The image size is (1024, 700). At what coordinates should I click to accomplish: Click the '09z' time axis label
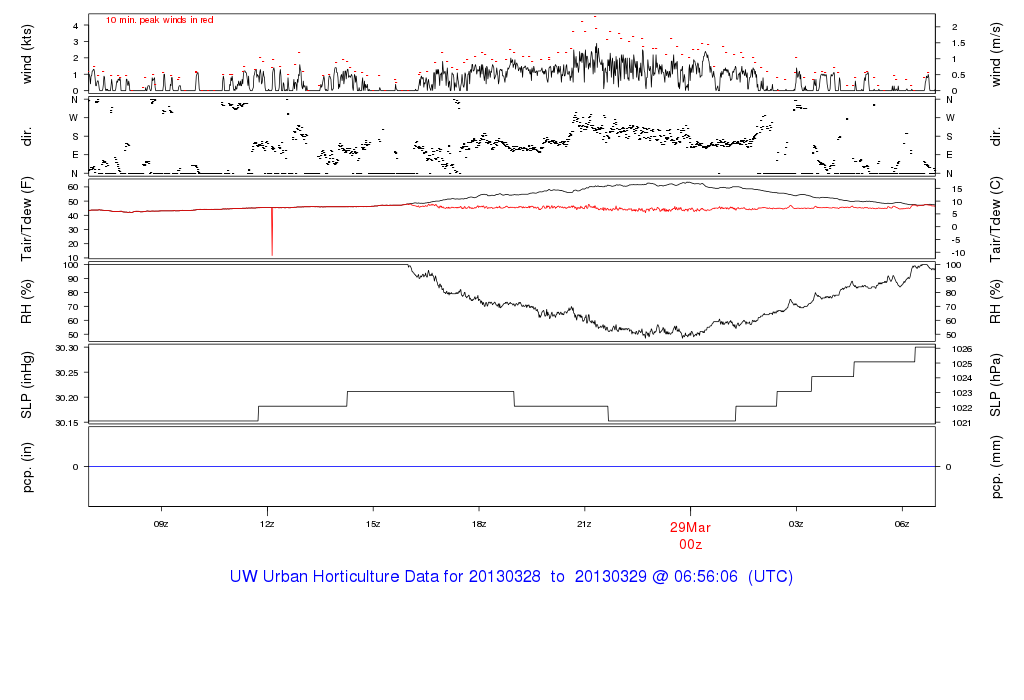tap(161, 524)
